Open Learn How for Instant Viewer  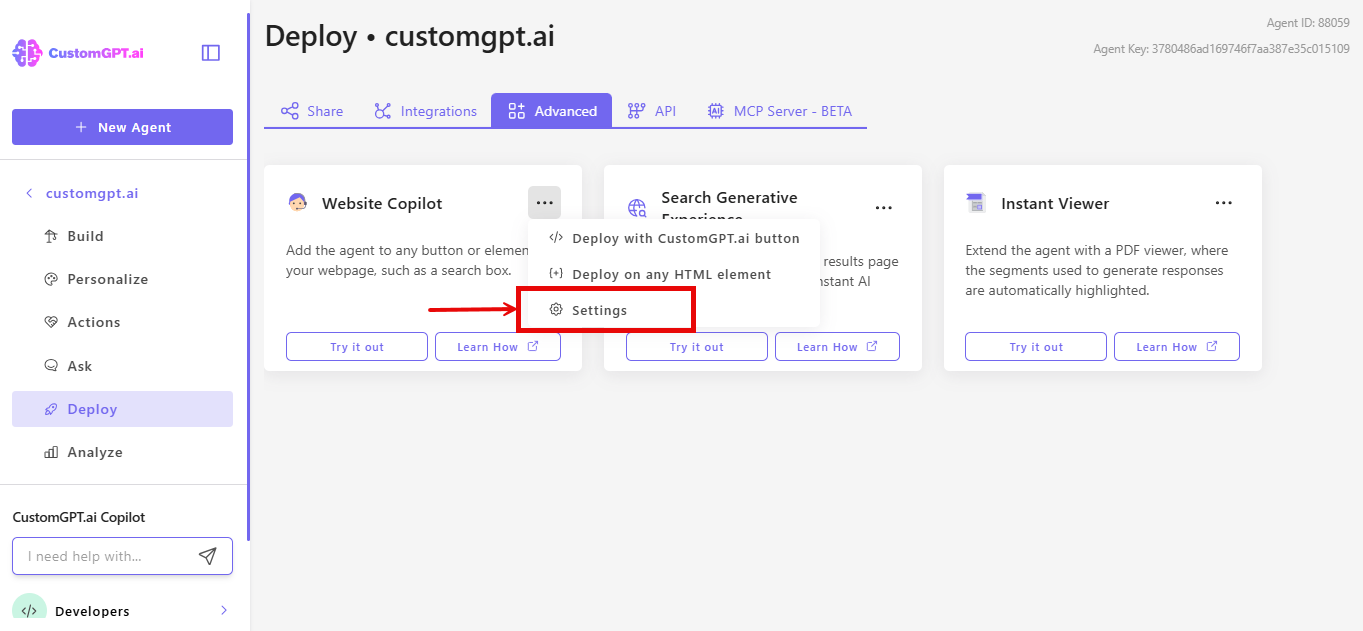(1176, 346)
